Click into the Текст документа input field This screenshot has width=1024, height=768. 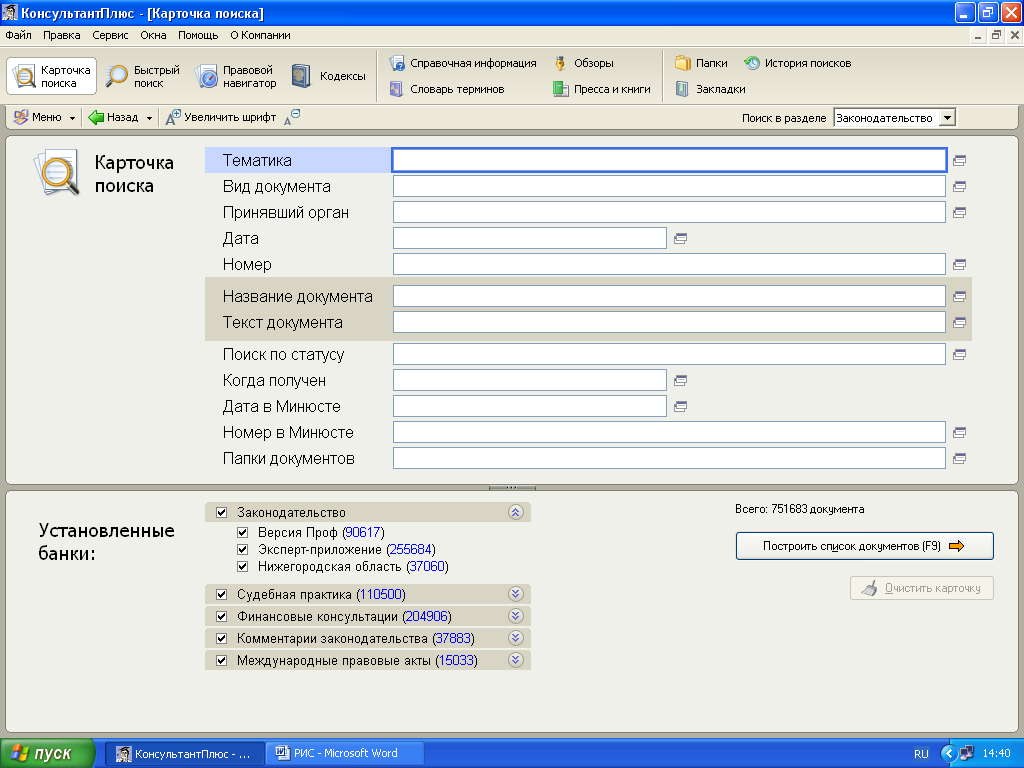(669, 323)
